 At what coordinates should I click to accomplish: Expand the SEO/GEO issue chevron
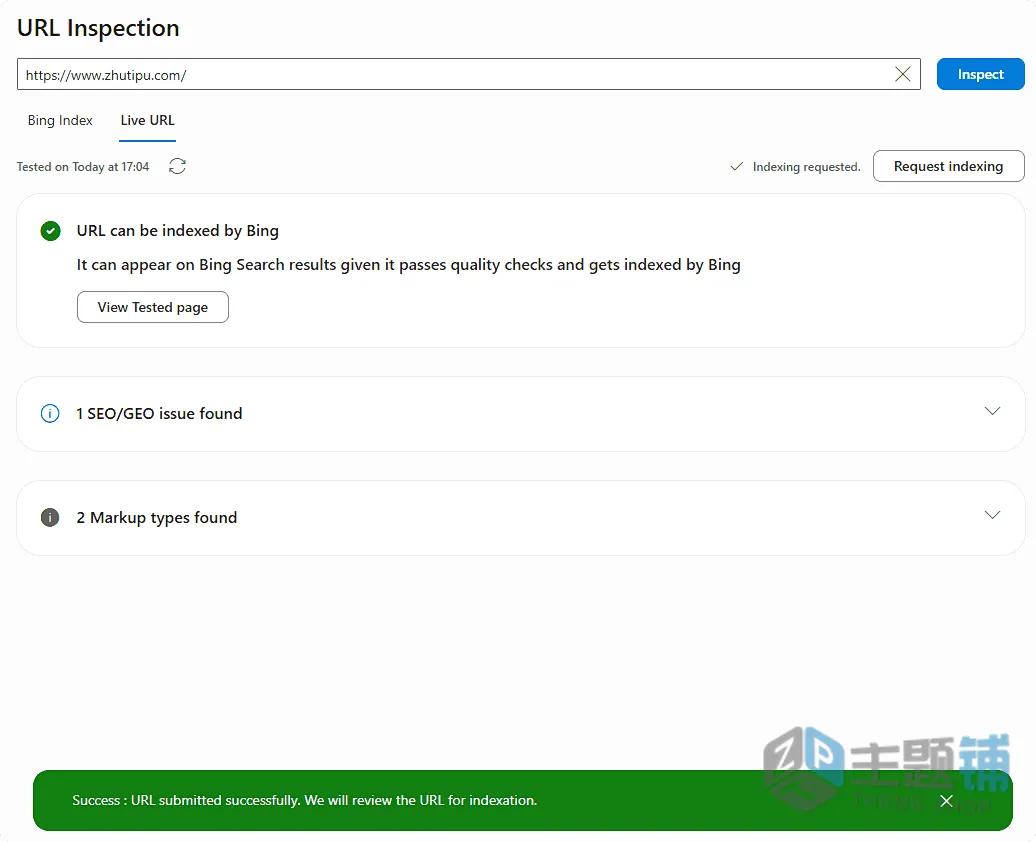point(992,411)
